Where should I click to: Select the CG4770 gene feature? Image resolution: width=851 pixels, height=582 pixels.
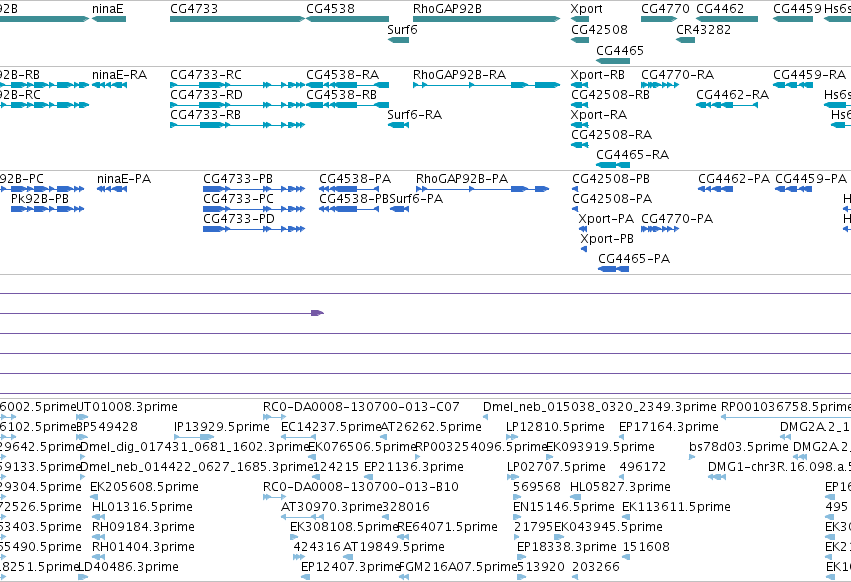[x=659, y=19]
